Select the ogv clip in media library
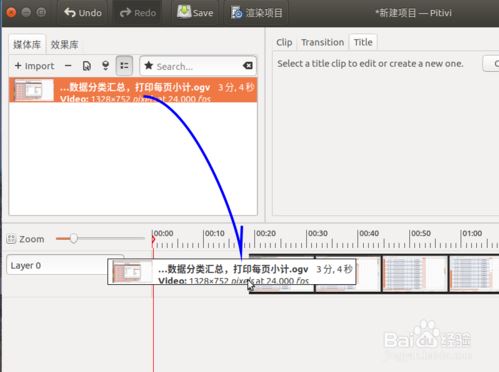Image resolution: width=499 pixels, height=372 pixels. (133, 90)
